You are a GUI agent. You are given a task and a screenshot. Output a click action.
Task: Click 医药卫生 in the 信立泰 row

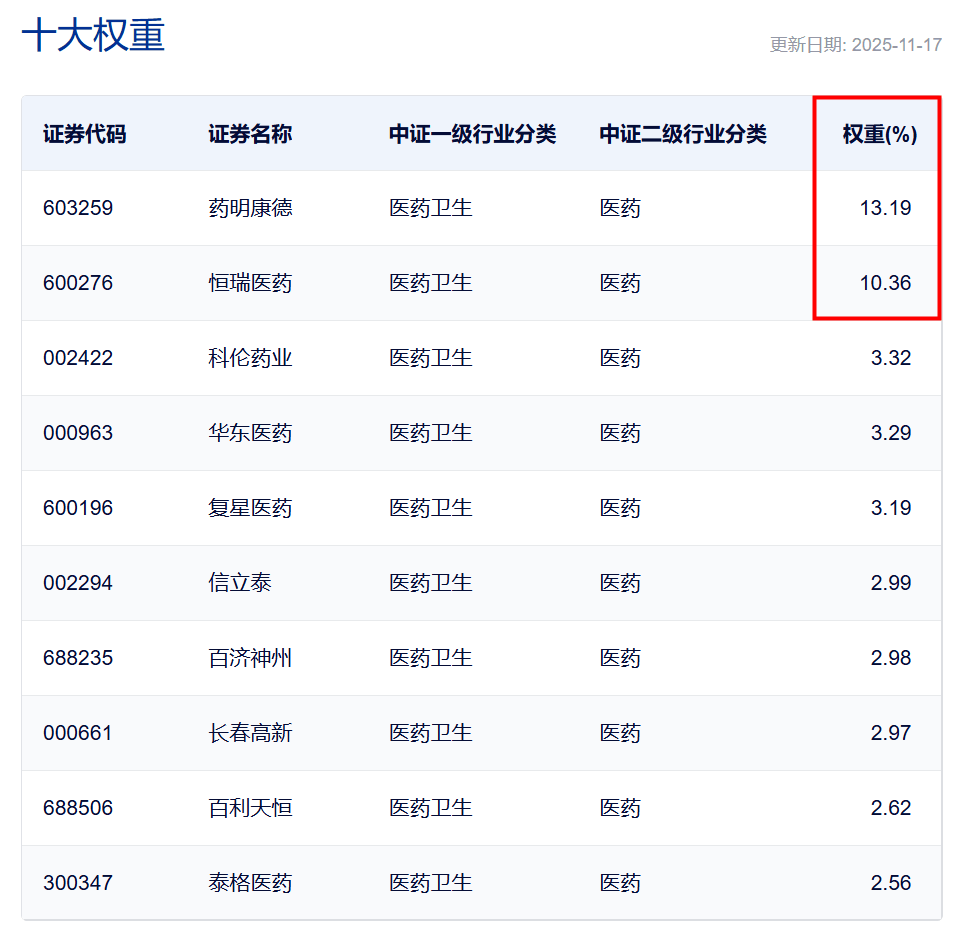coord(431,583)
